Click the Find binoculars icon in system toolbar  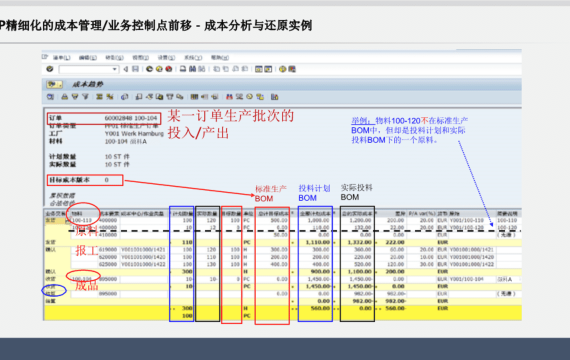click(192, 69)
